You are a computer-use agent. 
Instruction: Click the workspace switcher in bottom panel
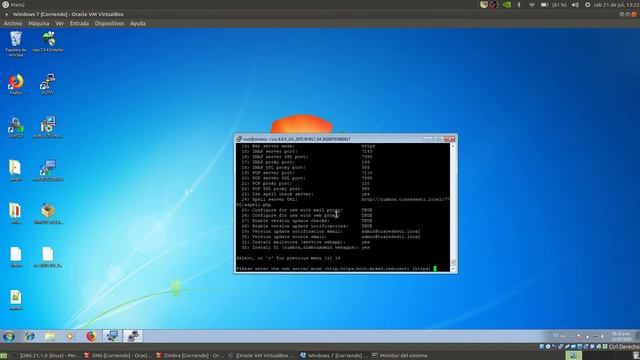click(574, 356)
